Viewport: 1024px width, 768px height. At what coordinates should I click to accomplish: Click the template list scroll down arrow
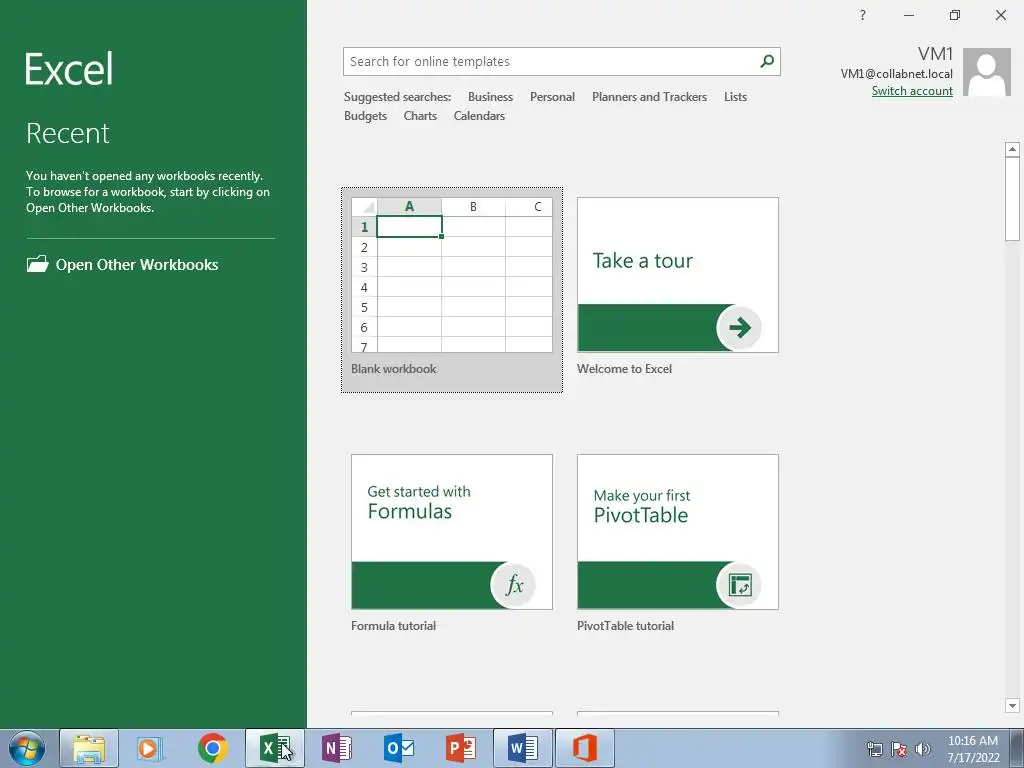1012,705
